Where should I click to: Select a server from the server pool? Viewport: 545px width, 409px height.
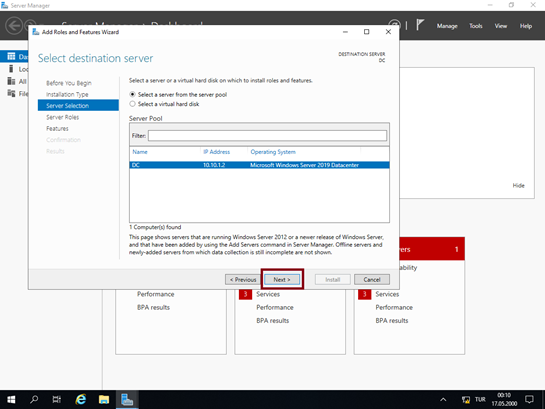[x=132, y=94]
